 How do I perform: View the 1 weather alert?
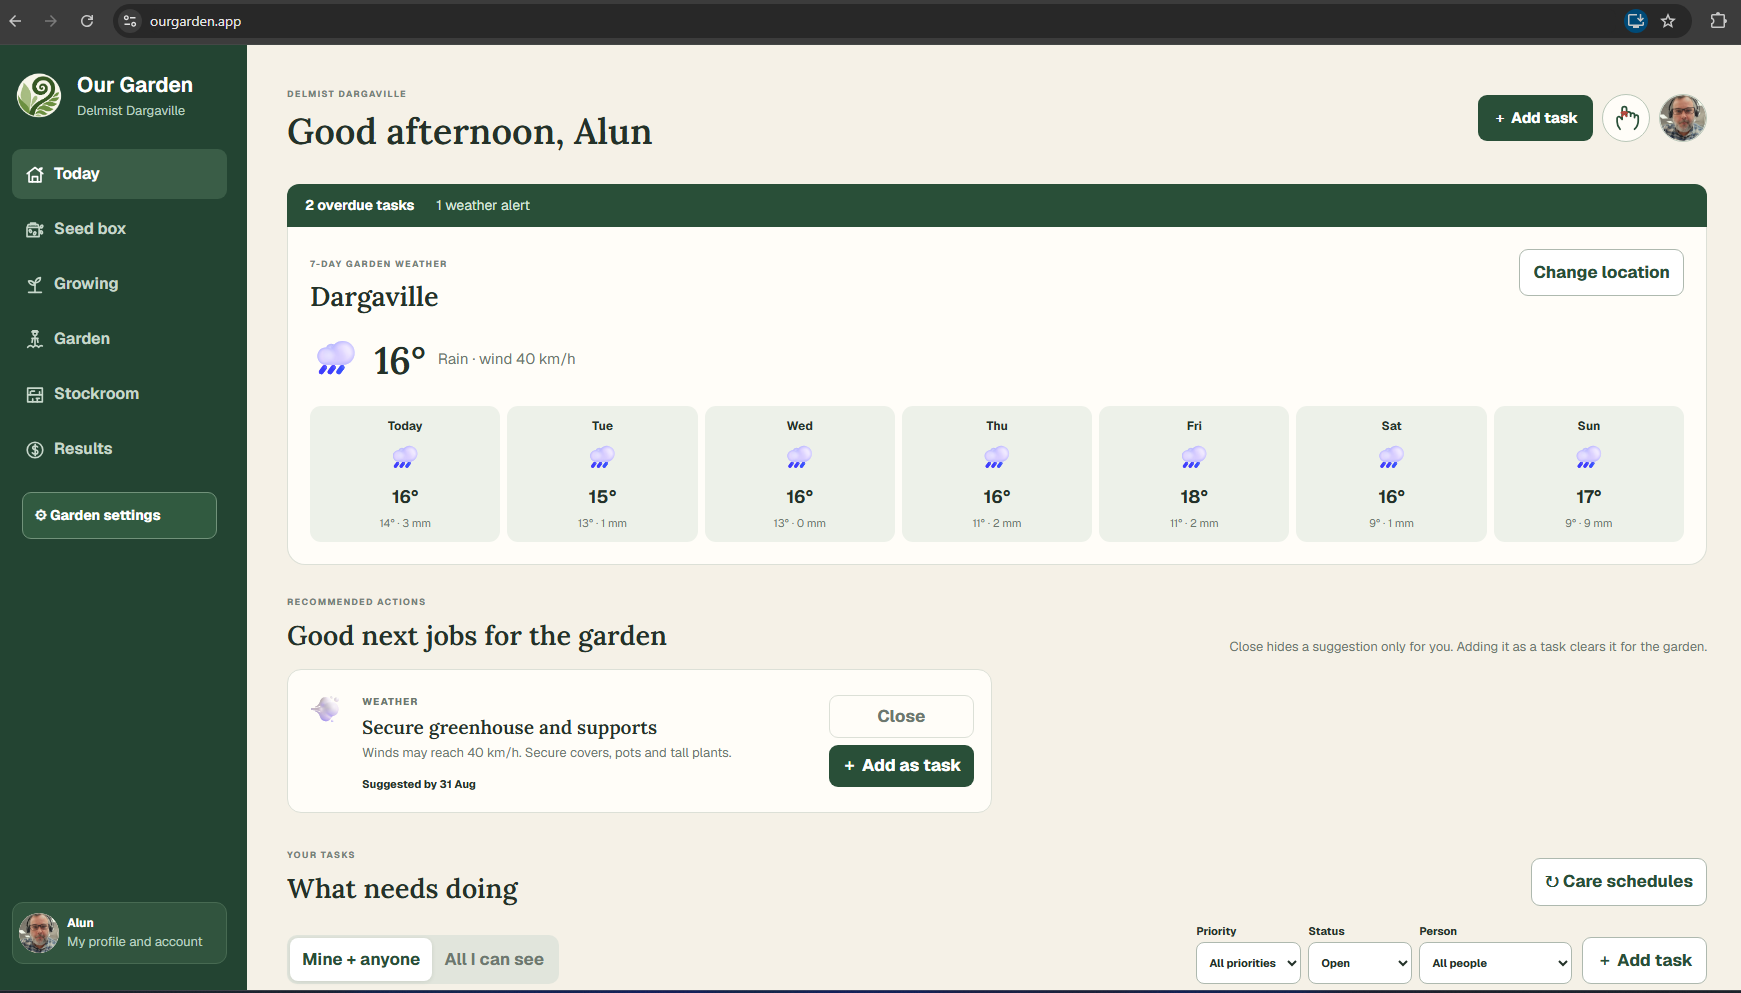(x=483, y=205)
